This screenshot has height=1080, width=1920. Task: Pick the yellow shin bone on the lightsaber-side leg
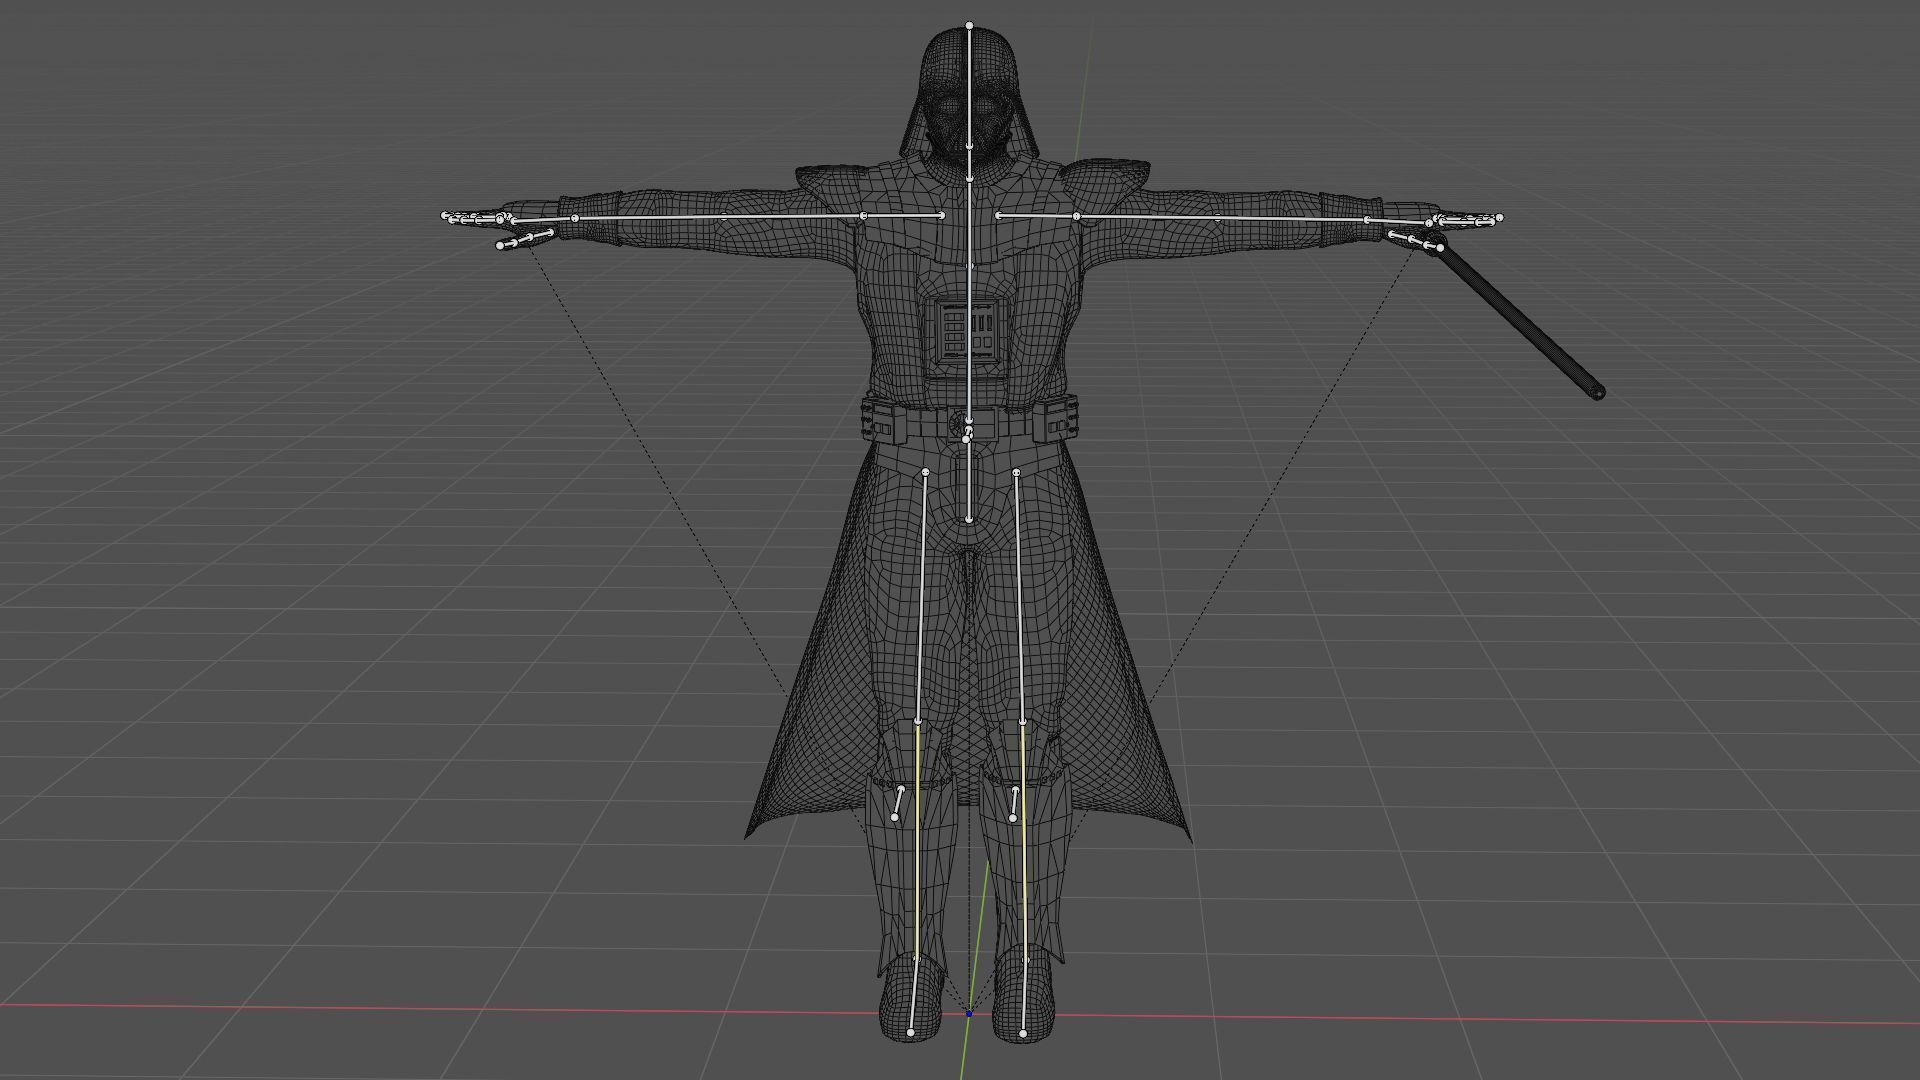pos(1023,840)
